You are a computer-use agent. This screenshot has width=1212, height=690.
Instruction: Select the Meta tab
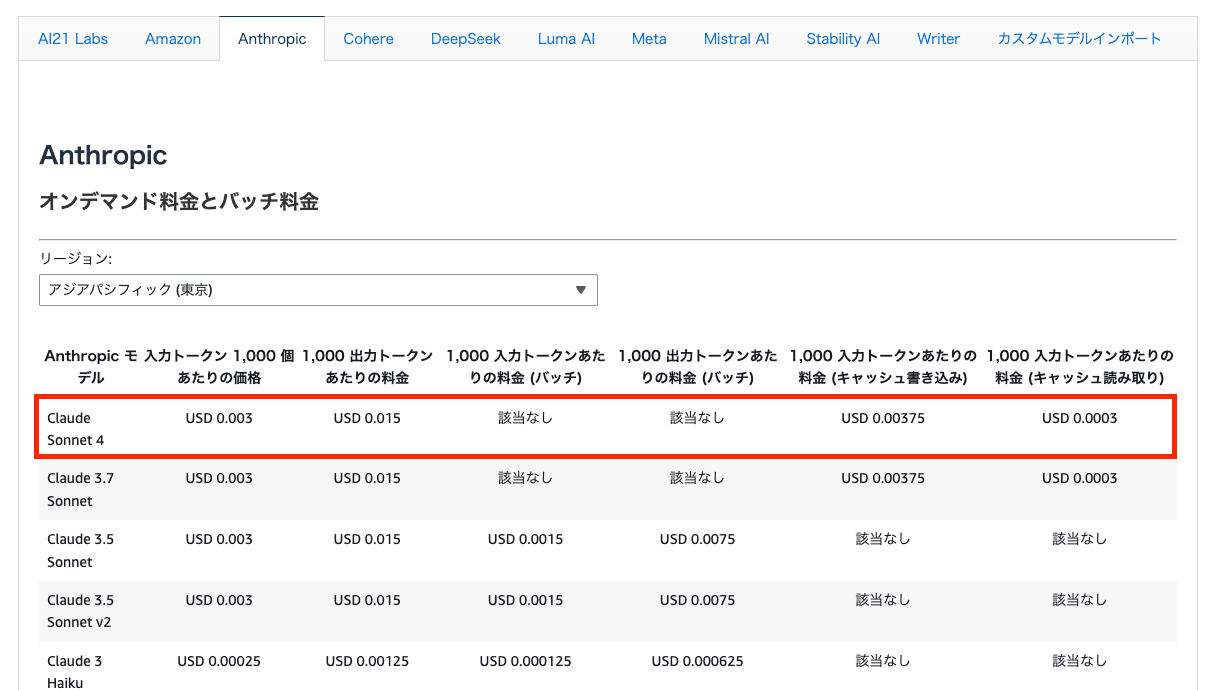[x=649, y=39]
